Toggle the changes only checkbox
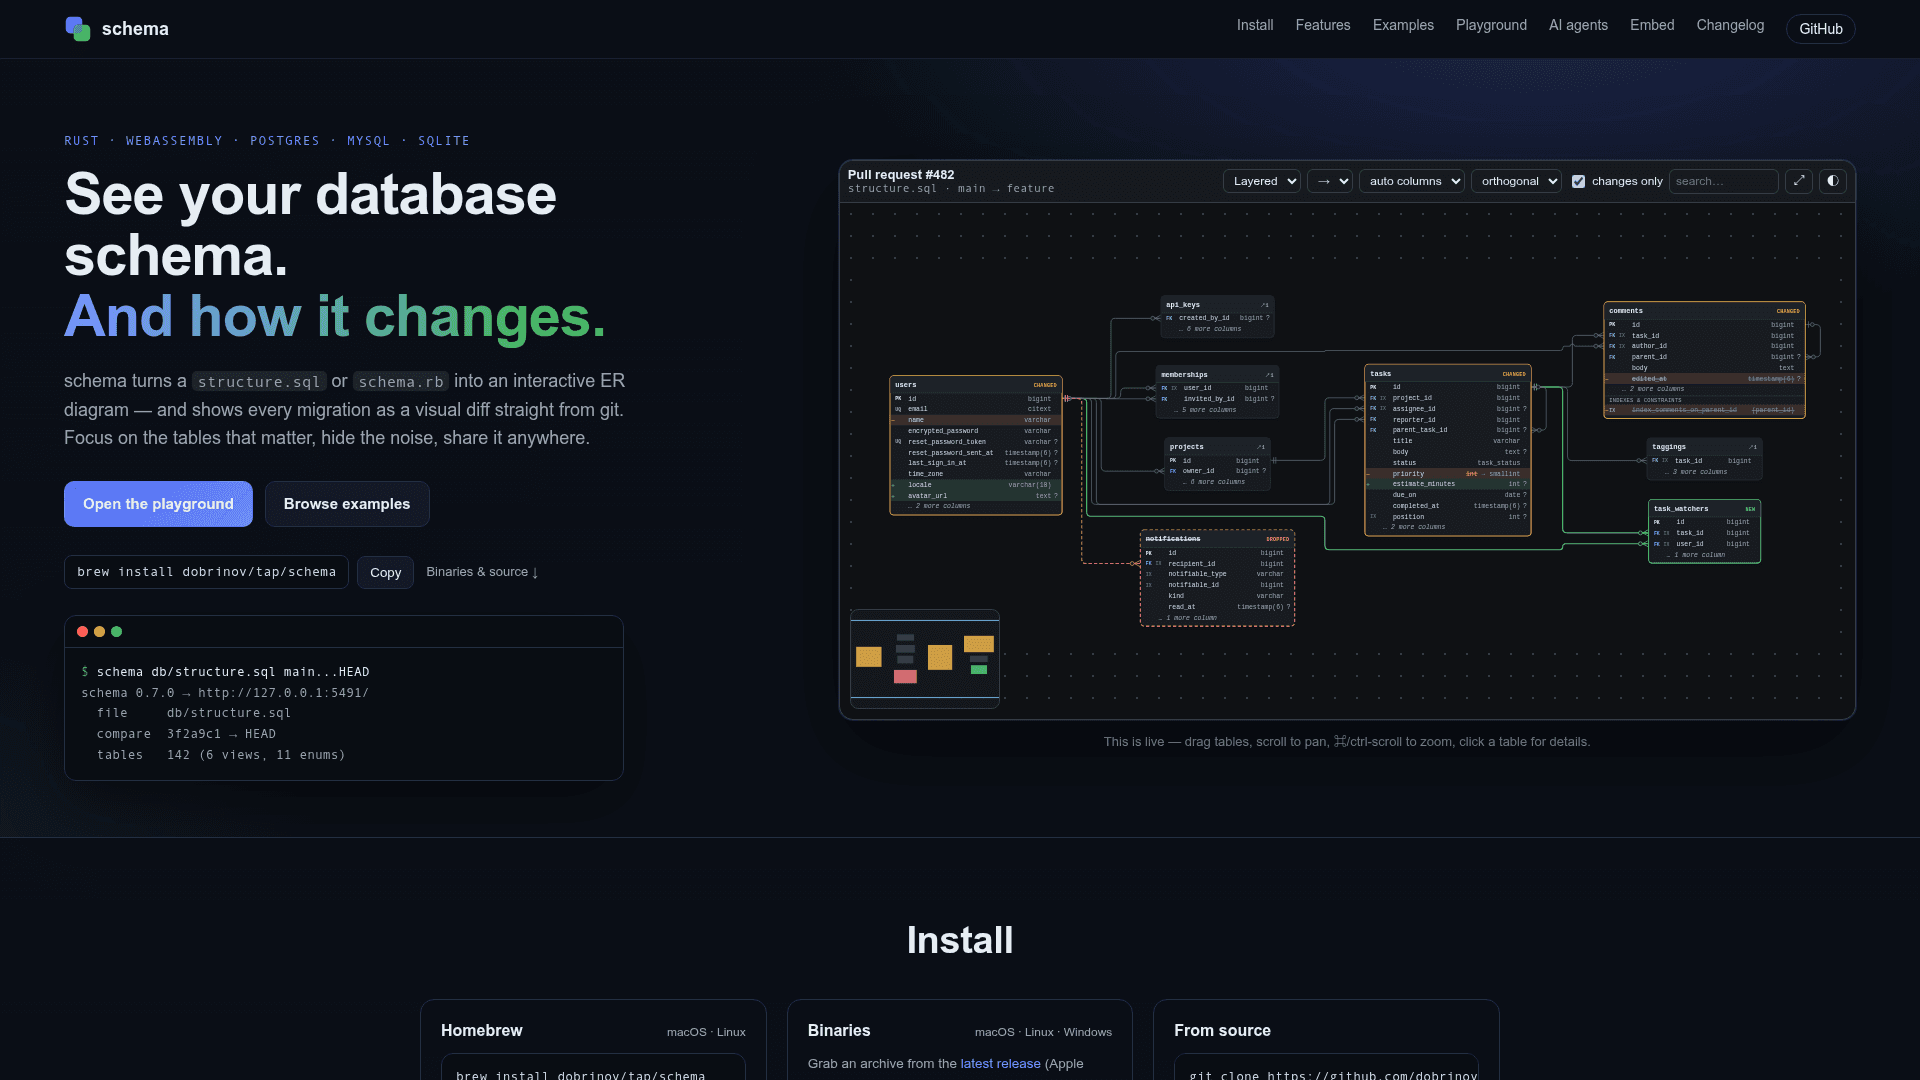The width and height of the screenshot is (1920, 1080). click(x=1578, y=181)
